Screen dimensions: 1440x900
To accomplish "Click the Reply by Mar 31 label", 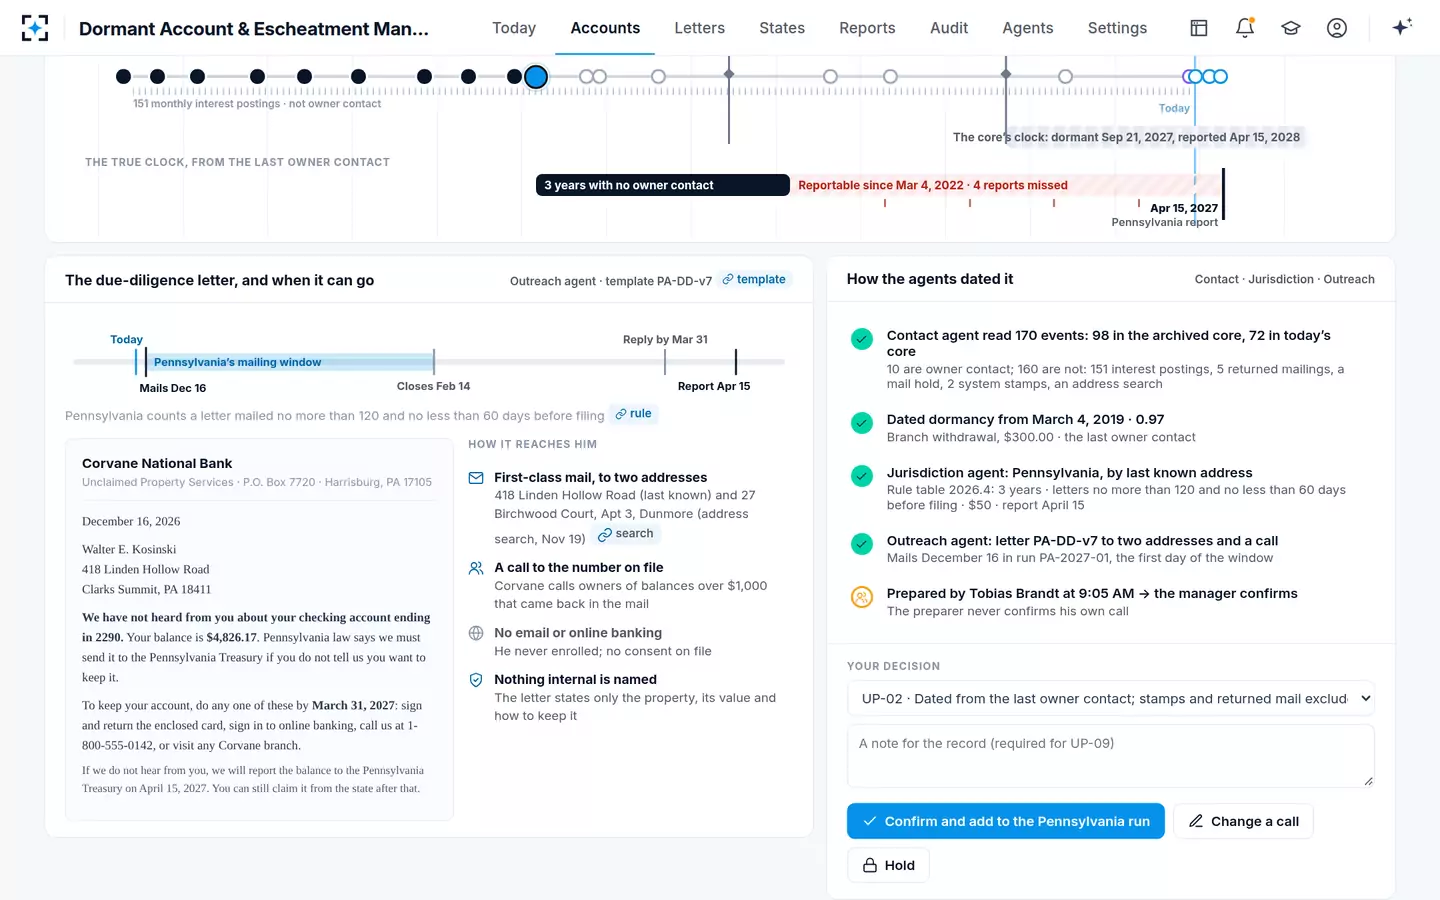I will pos(665,340).
